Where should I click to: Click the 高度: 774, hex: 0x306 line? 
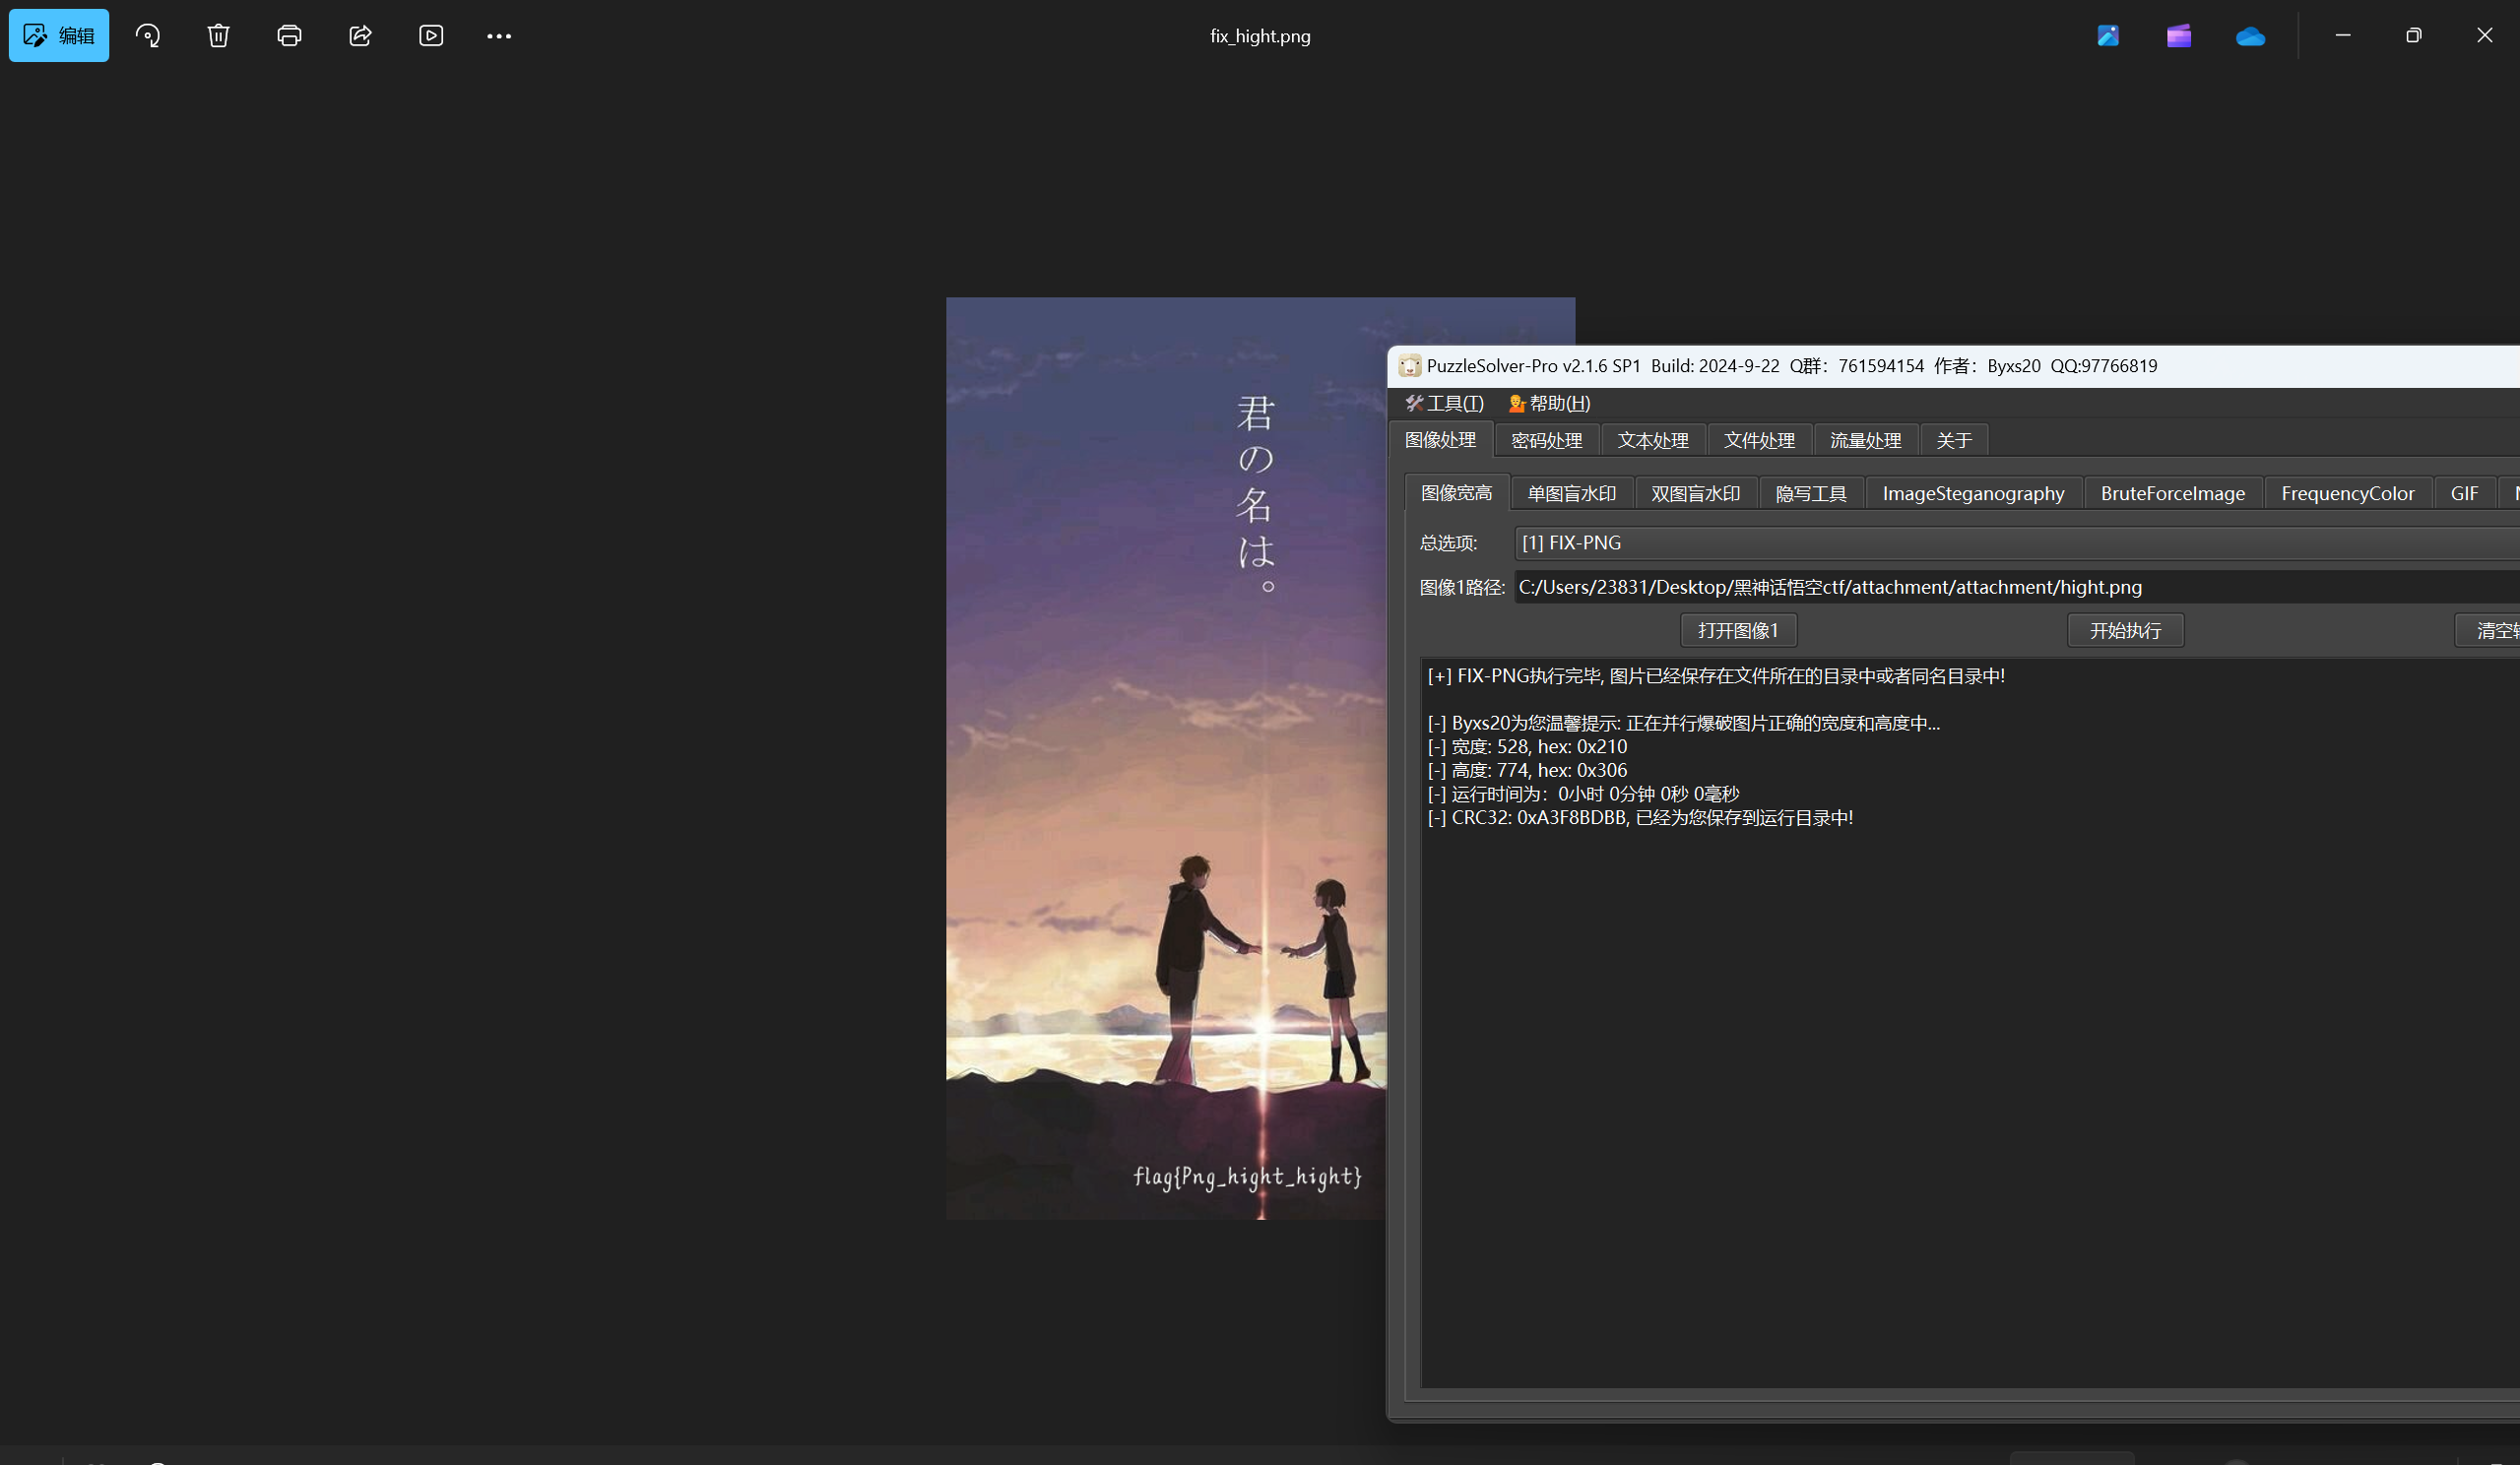(x=1528, y=771)
